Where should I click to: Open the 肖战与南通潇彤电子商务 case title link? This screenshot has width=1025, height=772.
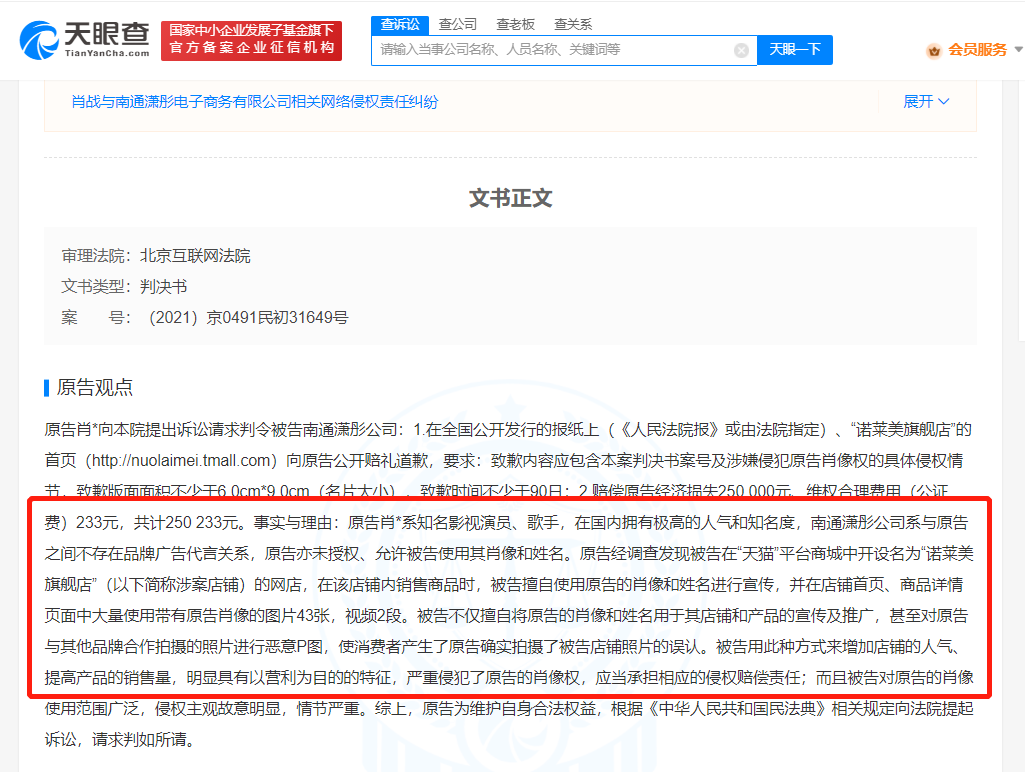tap(254, 101)
